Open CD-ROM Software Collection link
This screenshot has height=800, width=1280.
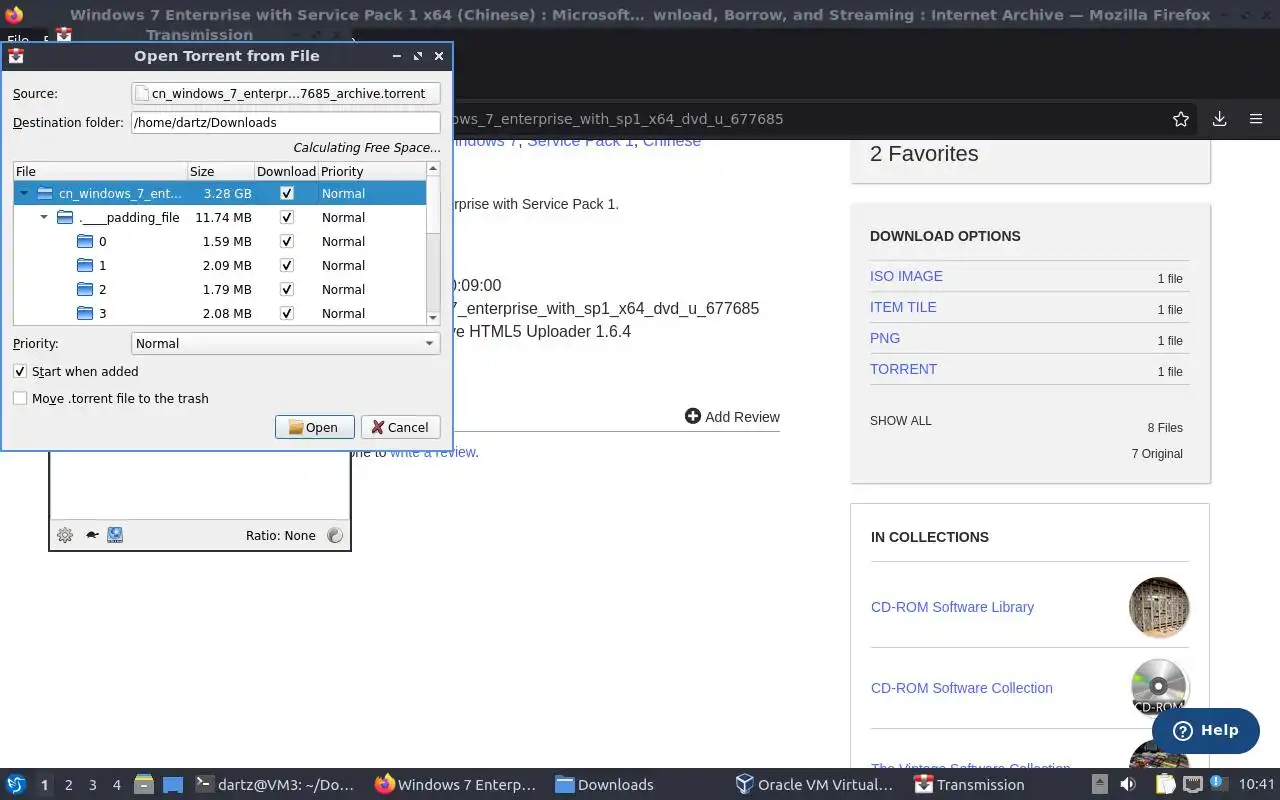tap(962, 688)
